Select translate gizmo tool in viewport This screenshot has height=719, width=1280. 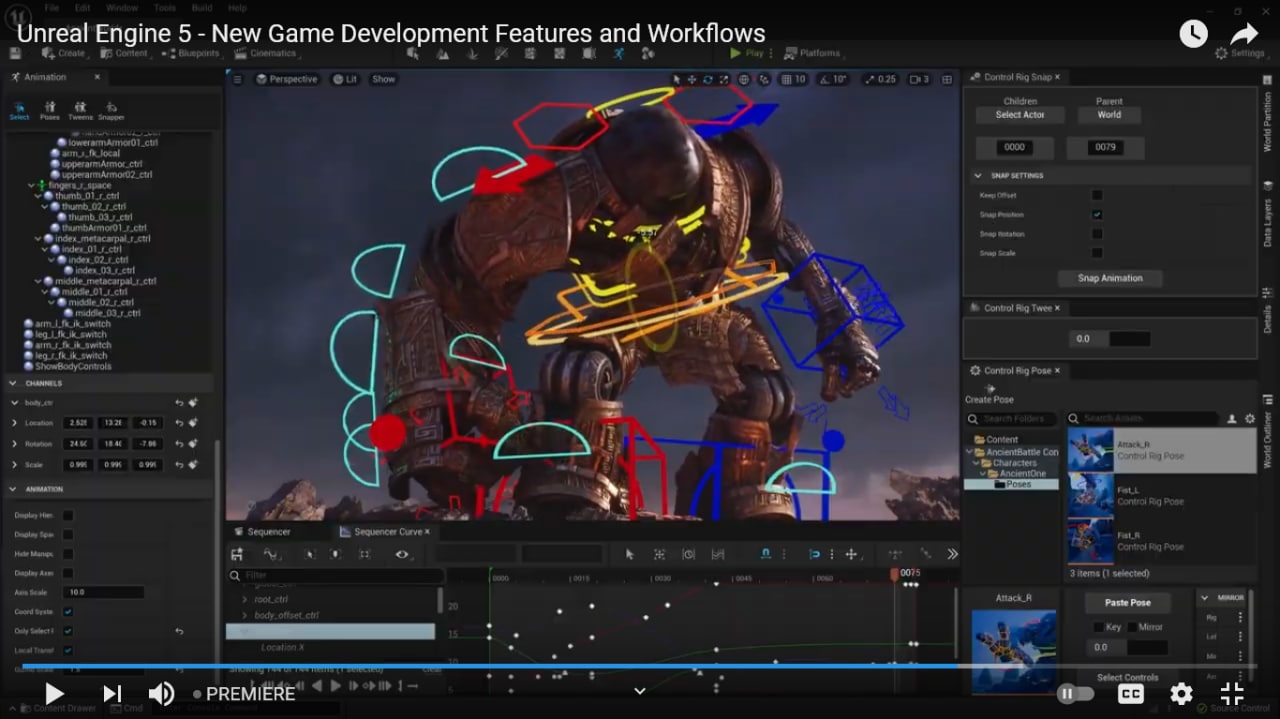[x=692, y=79]
